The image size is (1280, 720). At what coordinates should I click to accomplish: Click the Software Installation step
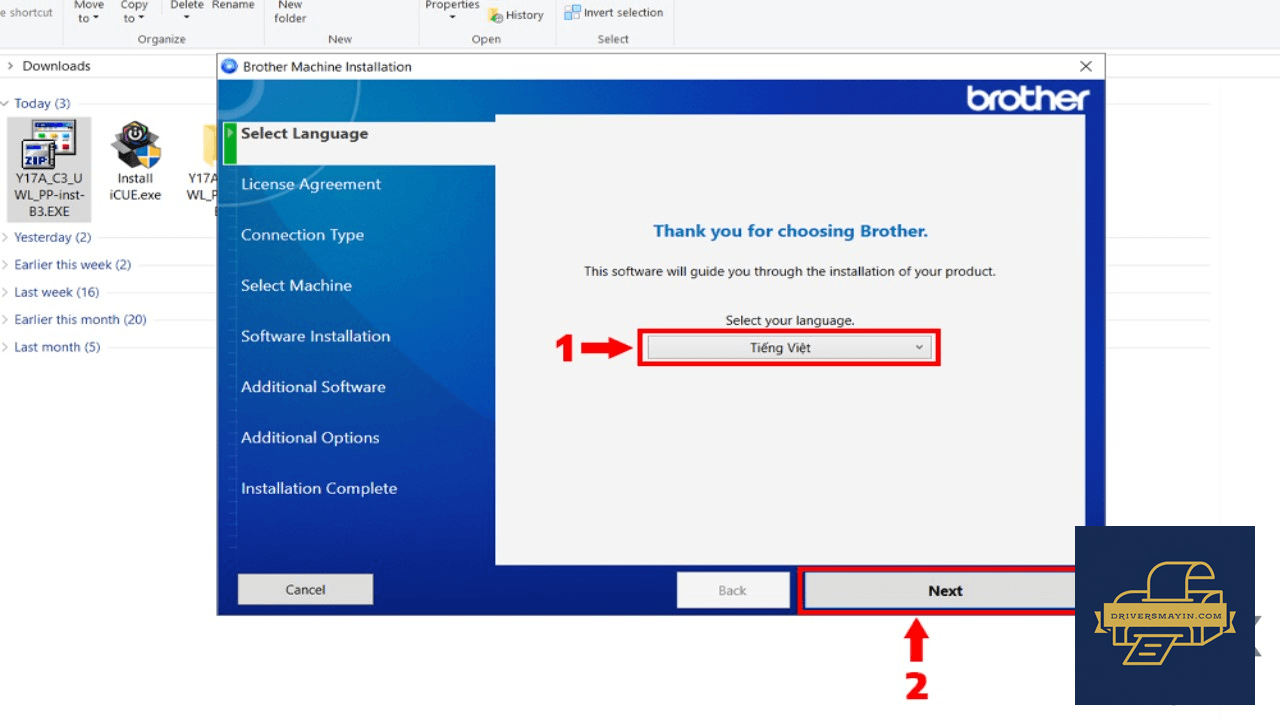click(x=315, y=337)
